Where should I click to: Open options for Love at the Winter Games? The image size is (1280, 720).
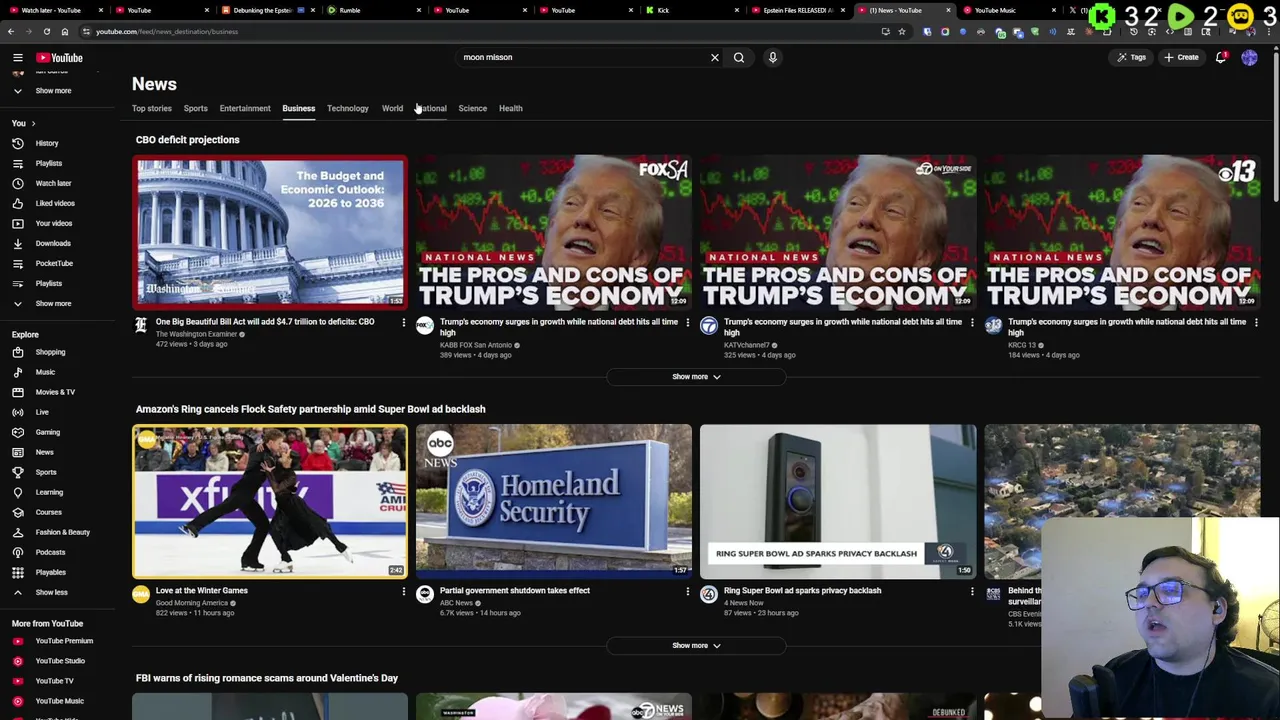pyautogui.click(x=403, y=592)
